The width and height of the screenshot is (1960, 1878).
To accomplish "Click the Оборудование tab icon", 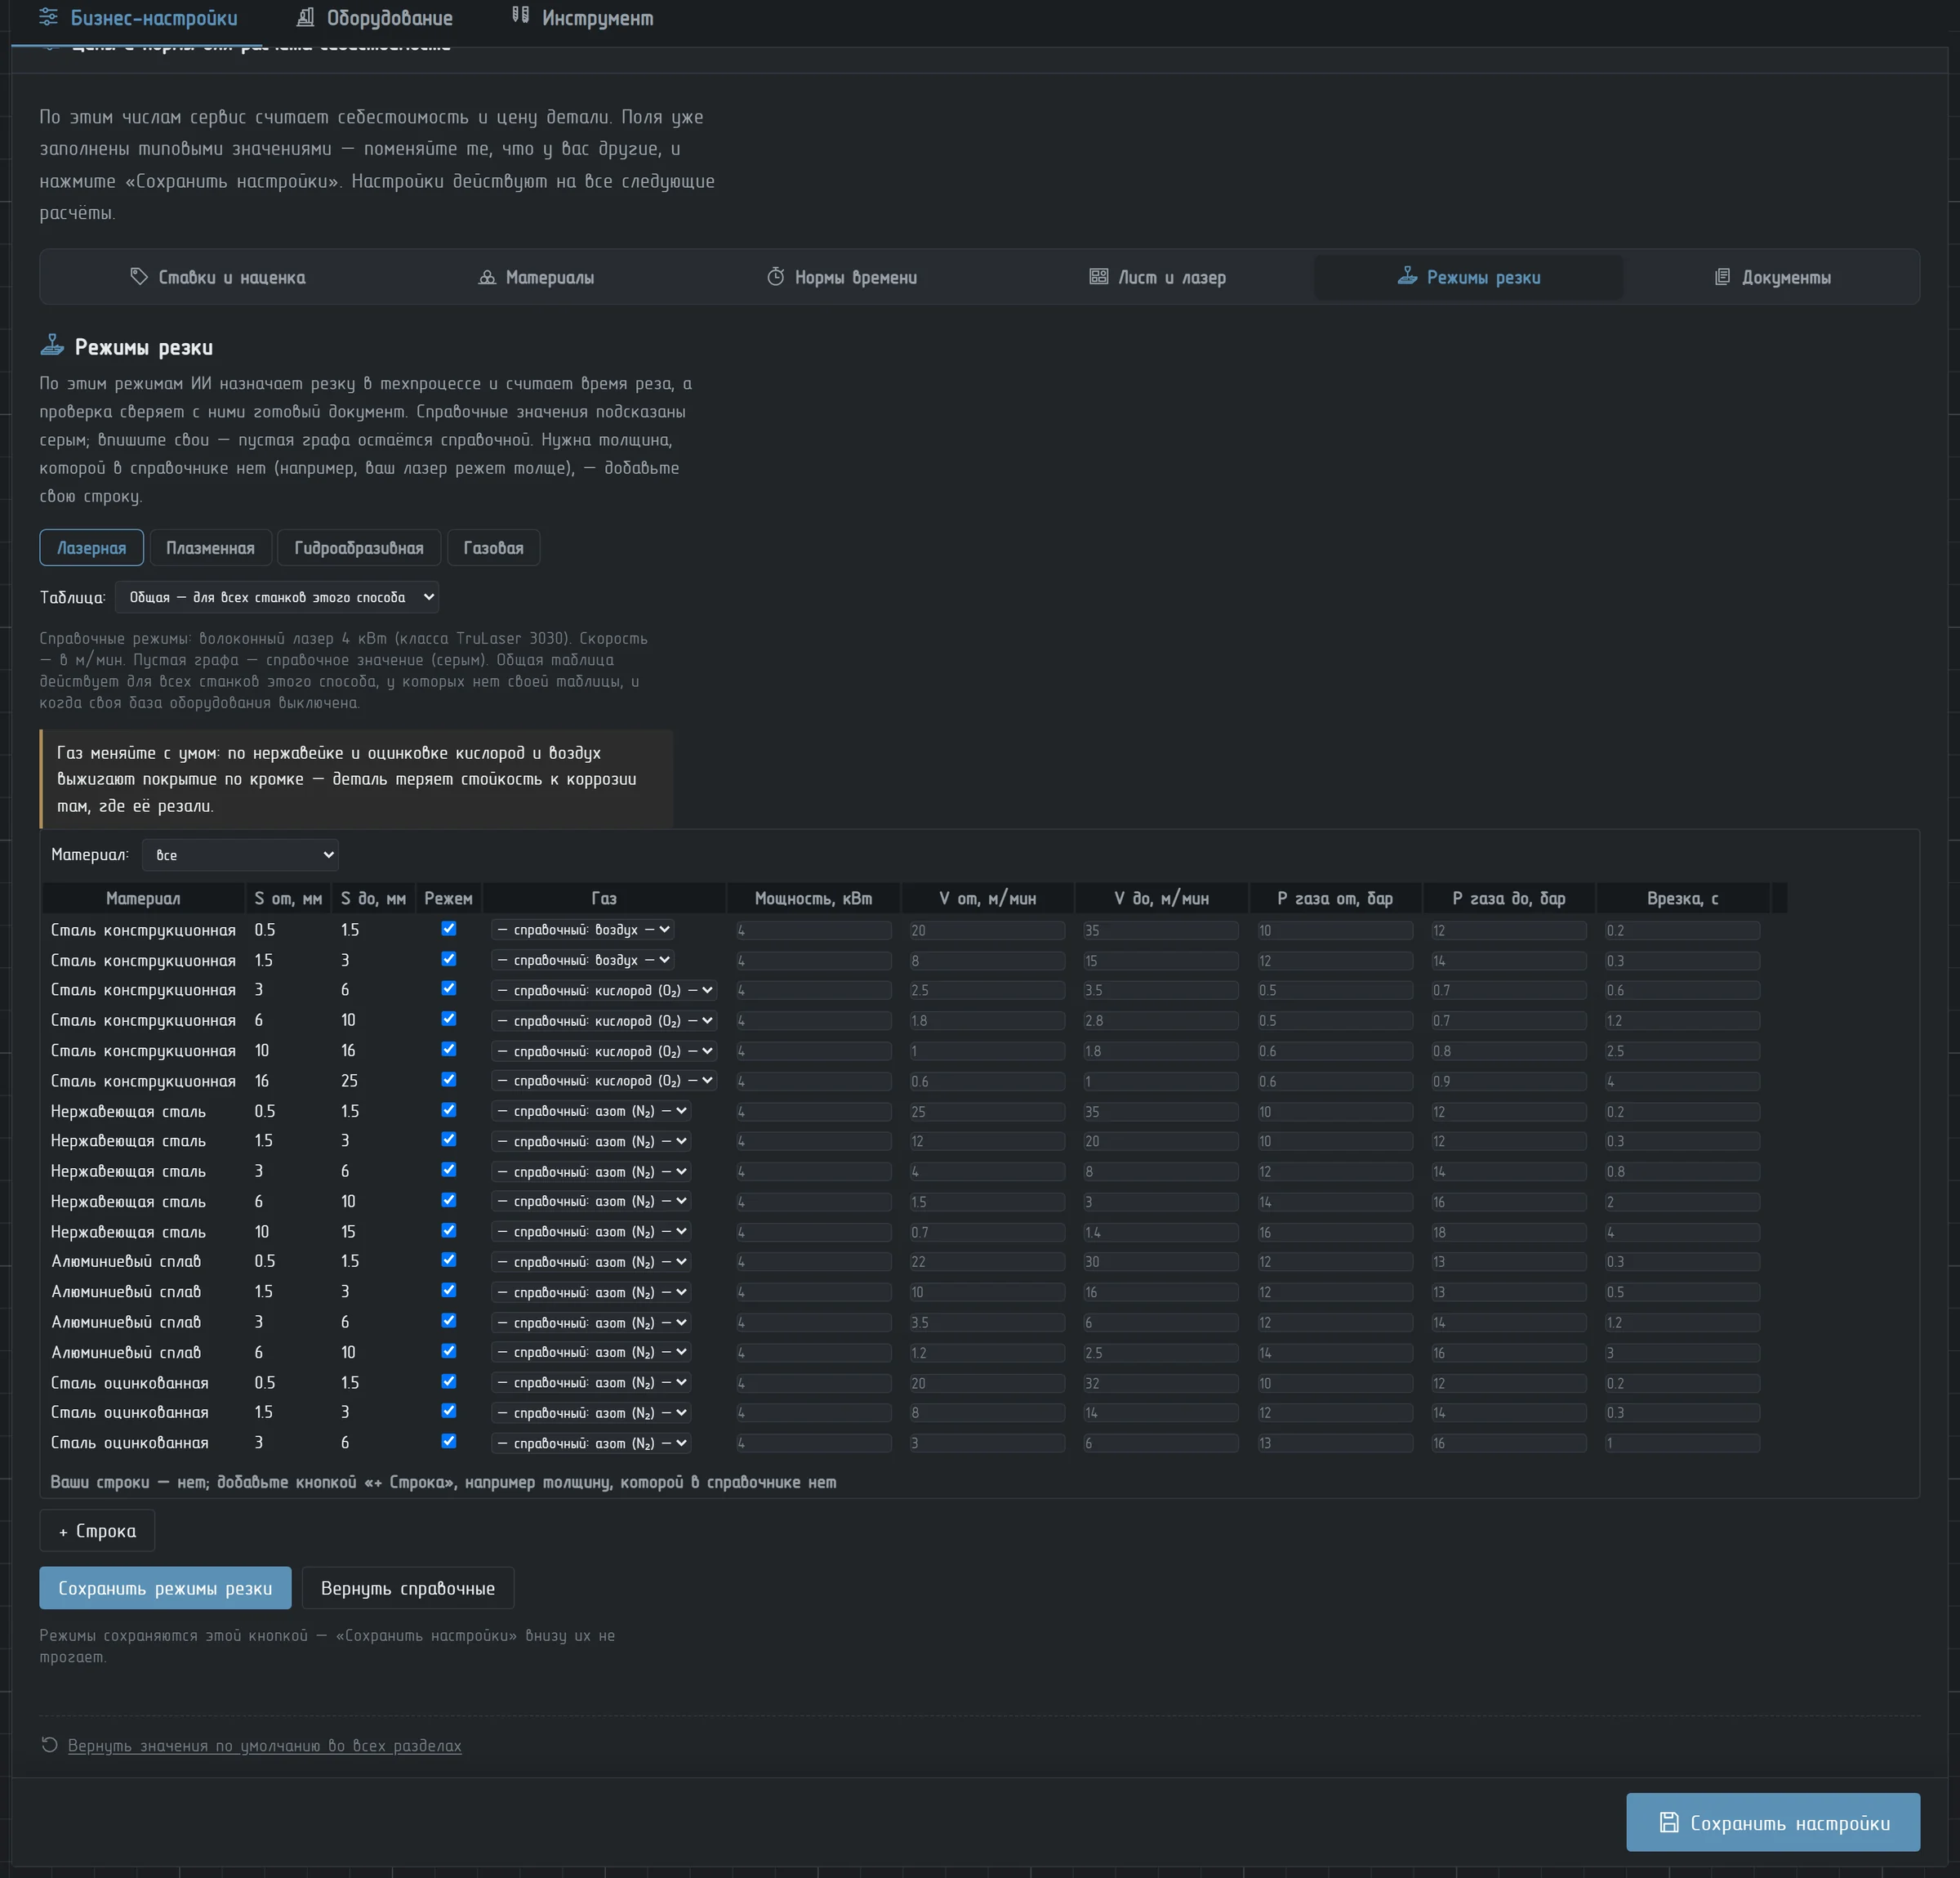I will [305, 17].
